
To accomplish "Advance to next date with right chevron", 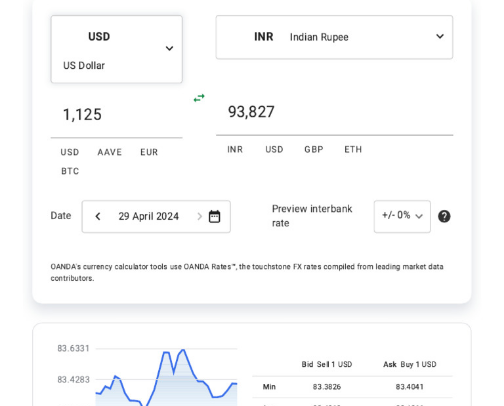I will 199,216.
